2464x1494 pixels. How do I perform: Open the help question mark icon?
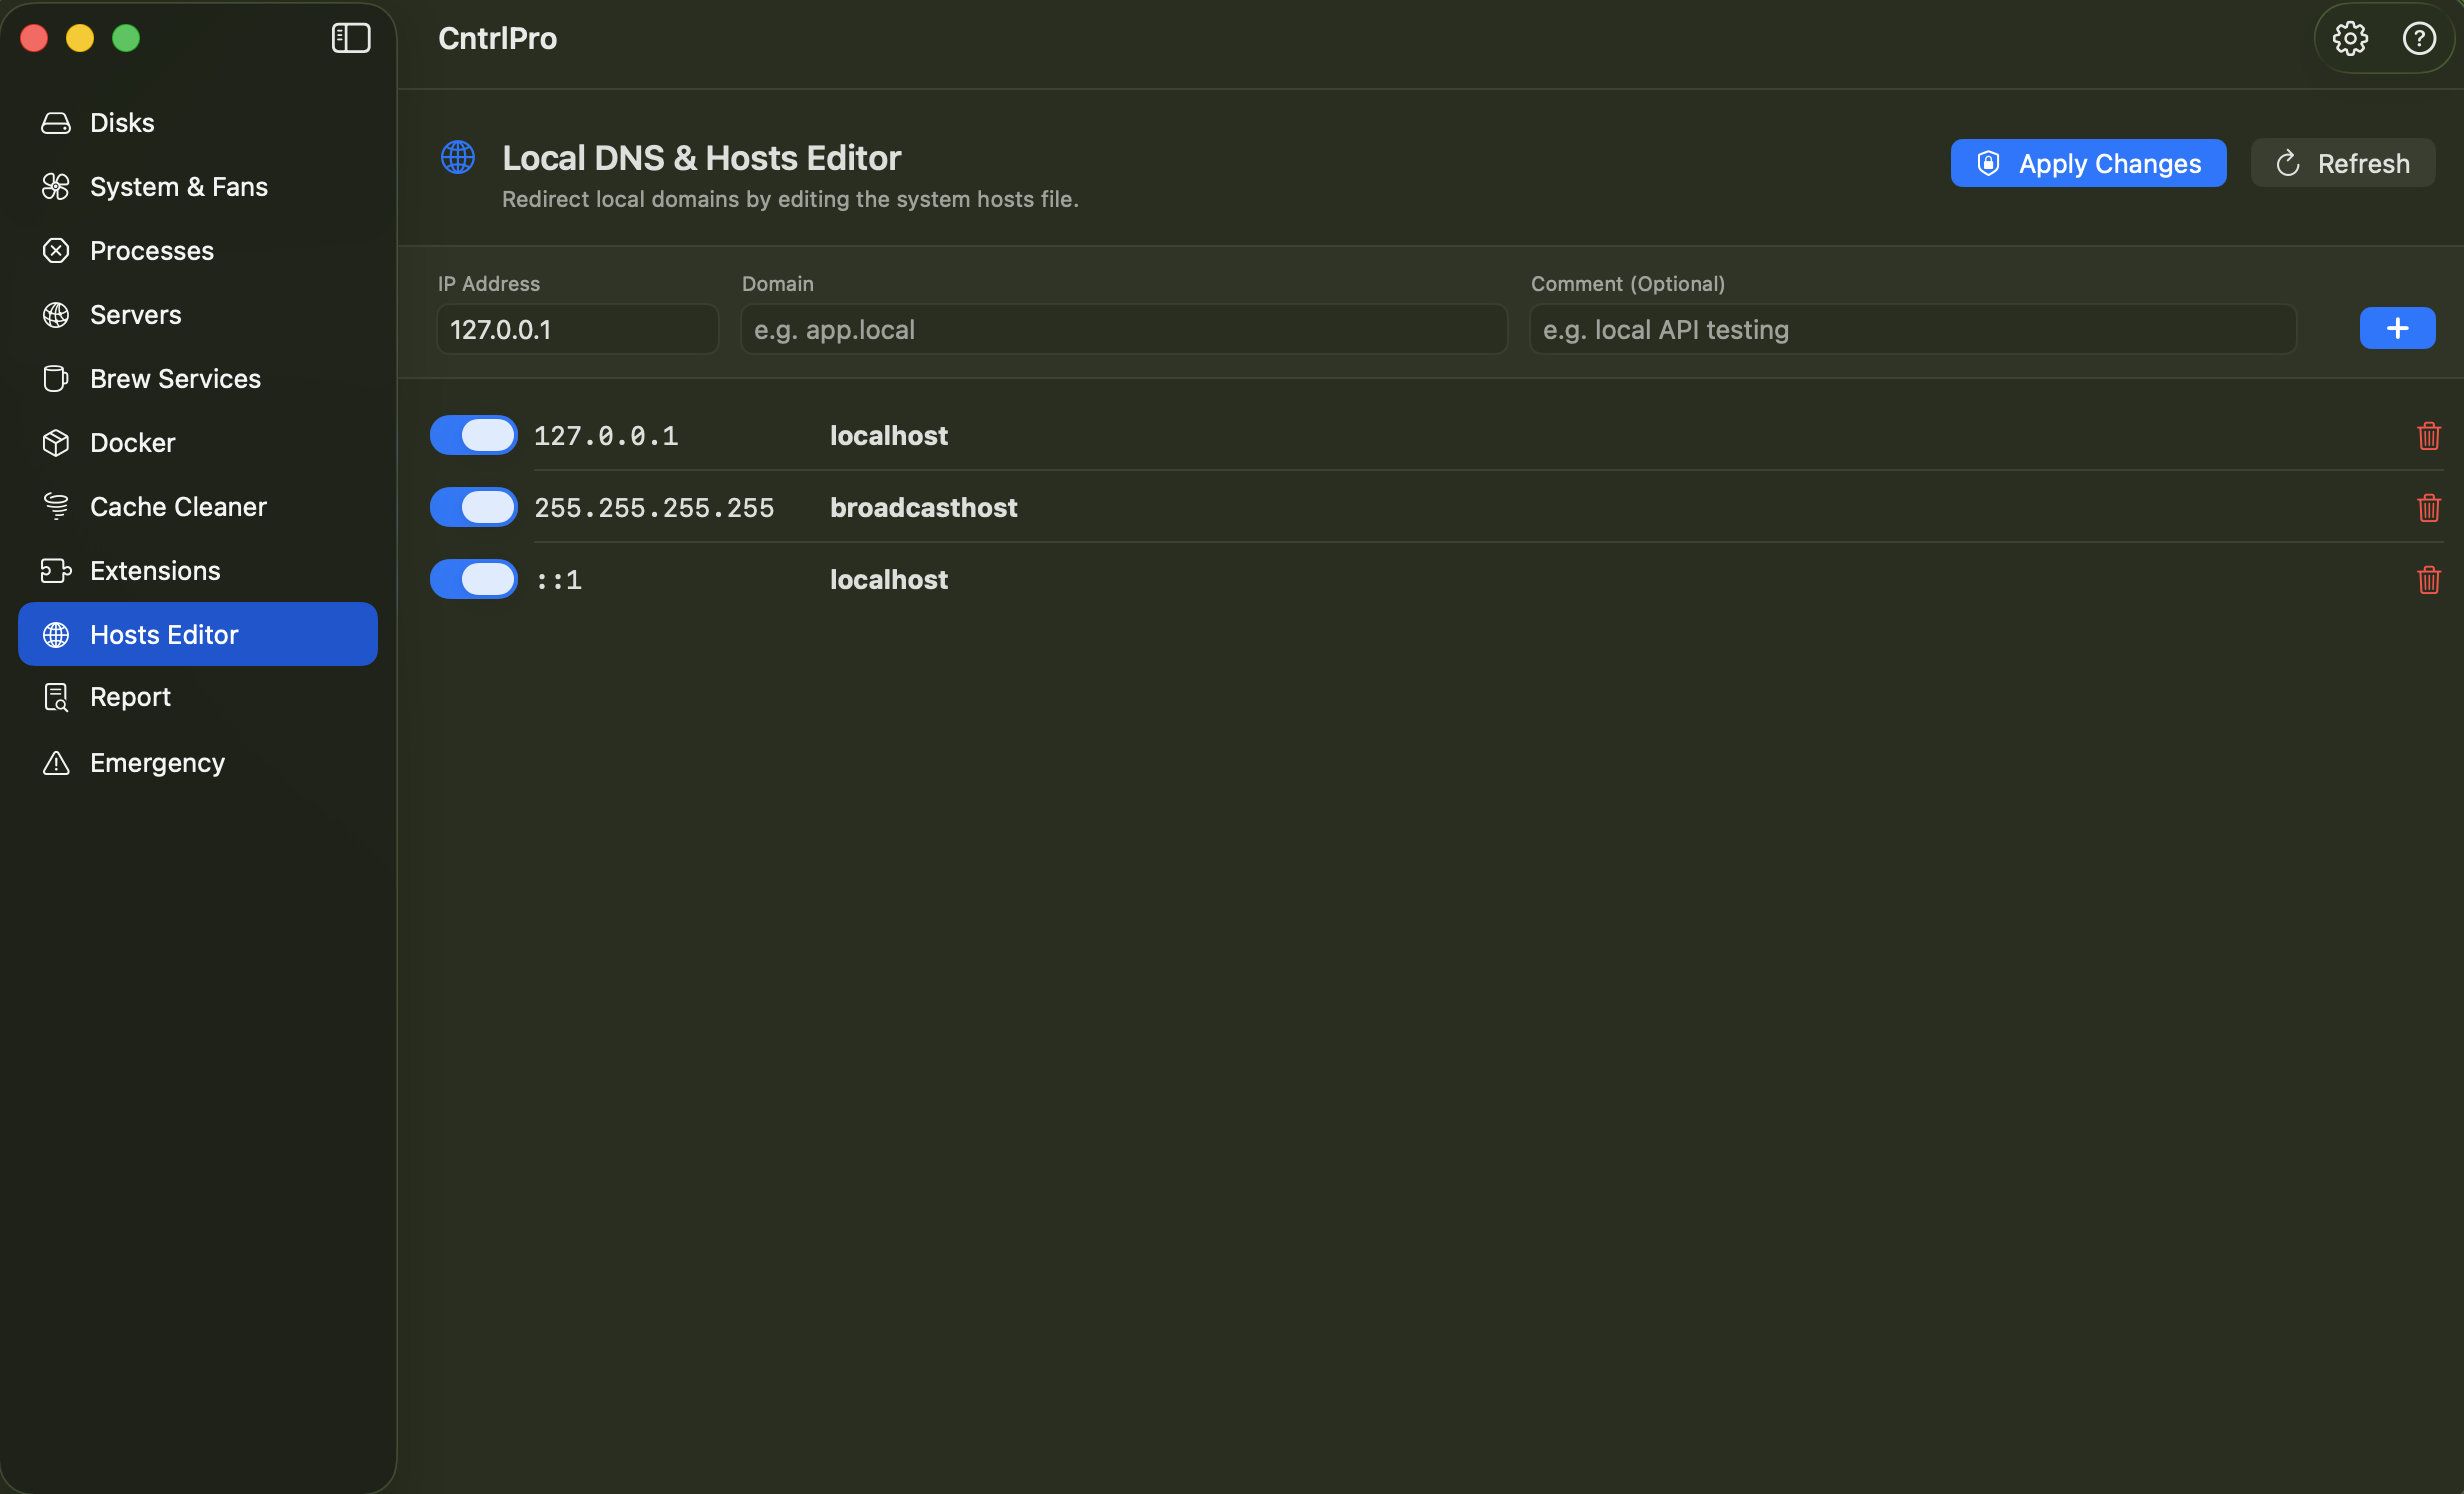click(2419, 38)
